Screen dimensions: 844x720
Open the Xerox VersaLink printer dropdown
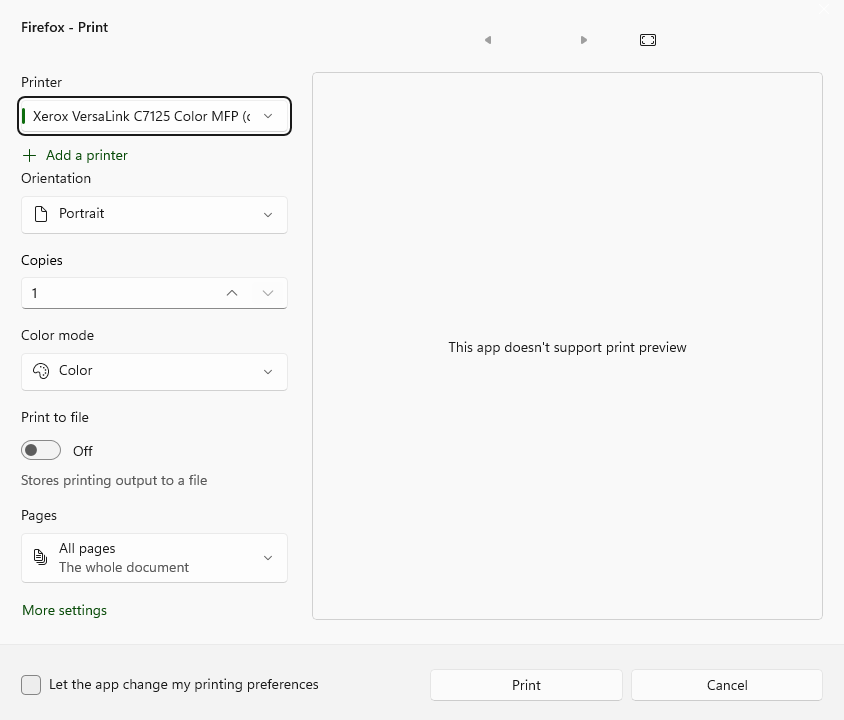click(x=154, y=116)
